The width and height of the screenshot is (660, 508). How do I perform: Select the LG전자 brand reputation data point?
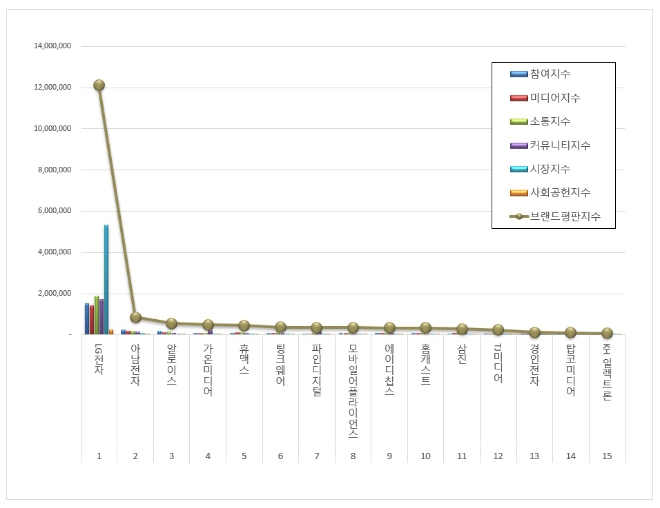[x=99, y=85]
